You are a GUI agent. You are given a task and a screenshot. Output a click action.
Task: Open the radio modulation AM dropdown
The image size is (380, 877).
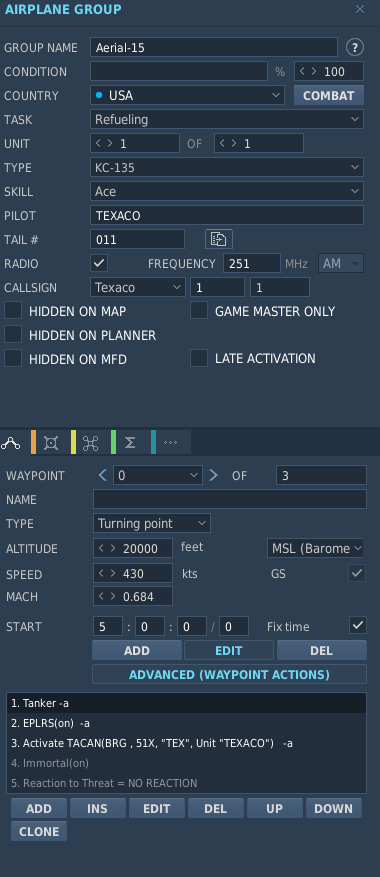(341, 263)
